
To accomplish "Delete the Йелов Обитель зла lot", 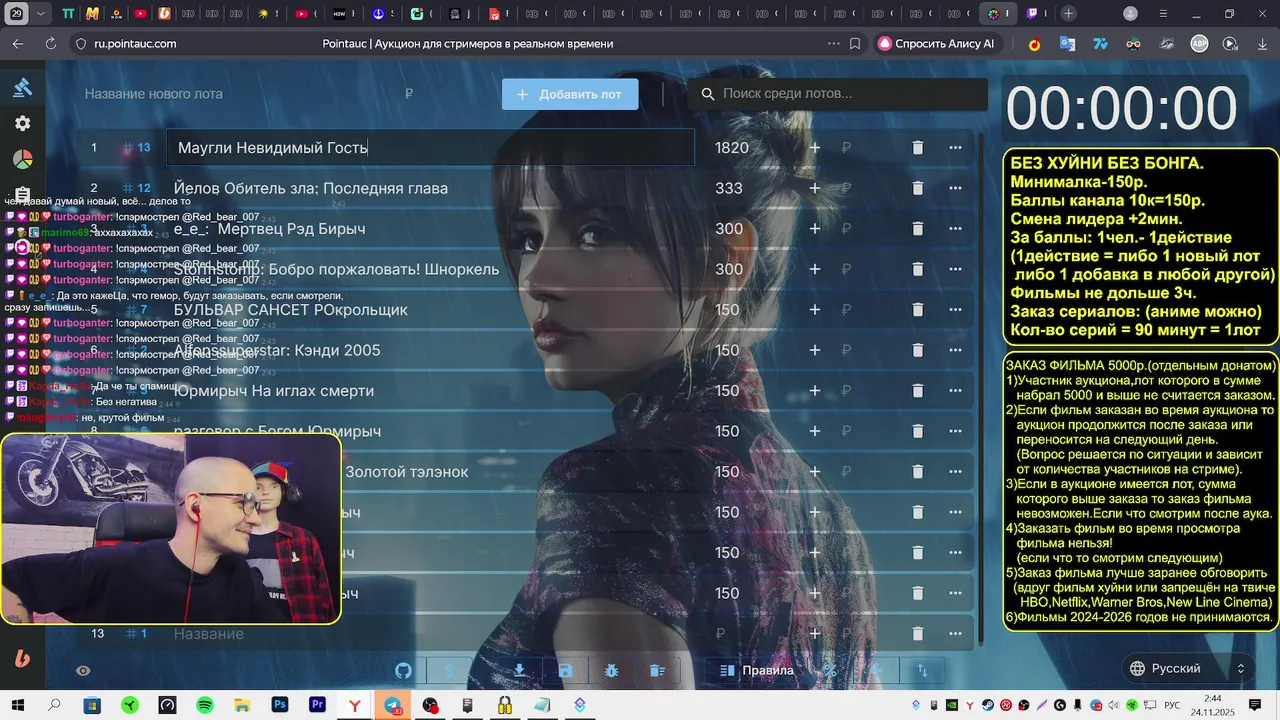I will coord(918,188).
